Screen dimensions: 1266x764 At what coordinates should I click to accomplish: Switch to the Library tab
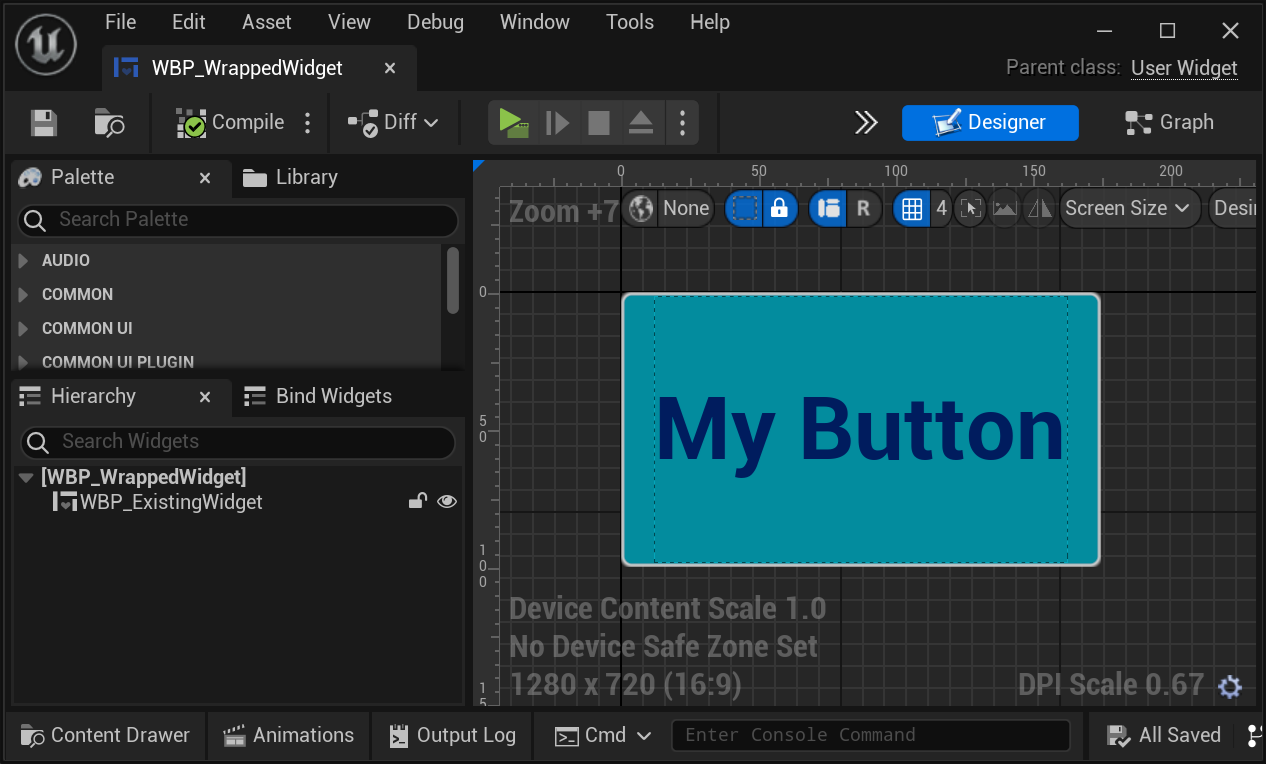[291, 177]
